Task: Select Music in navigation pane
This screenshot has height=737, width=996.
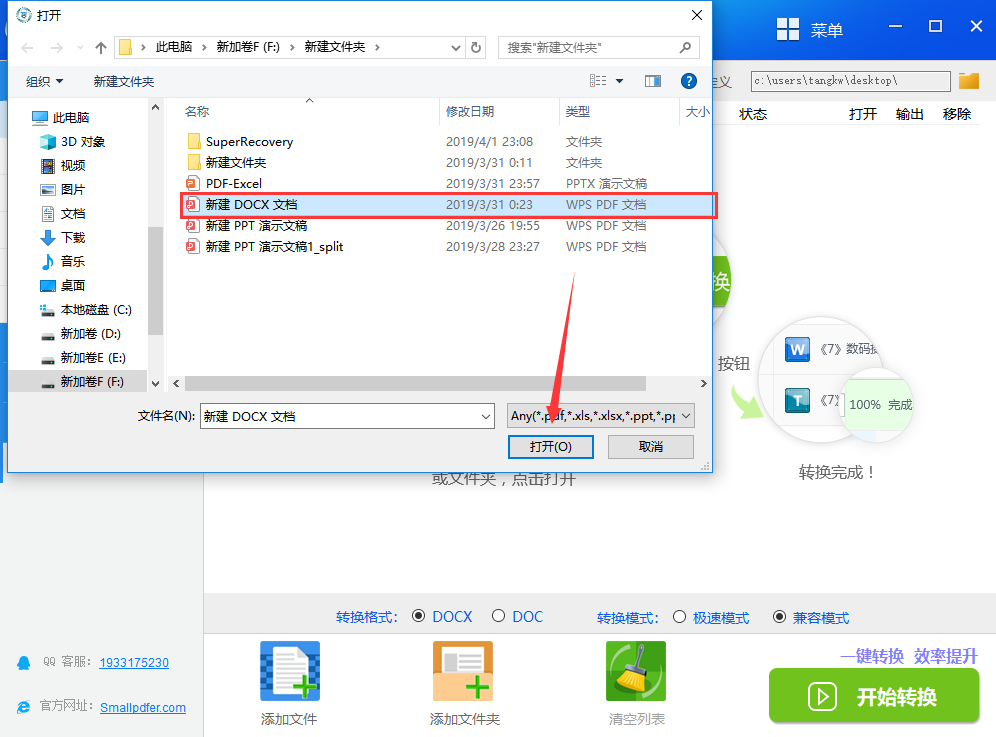Action: coord(73,261)
